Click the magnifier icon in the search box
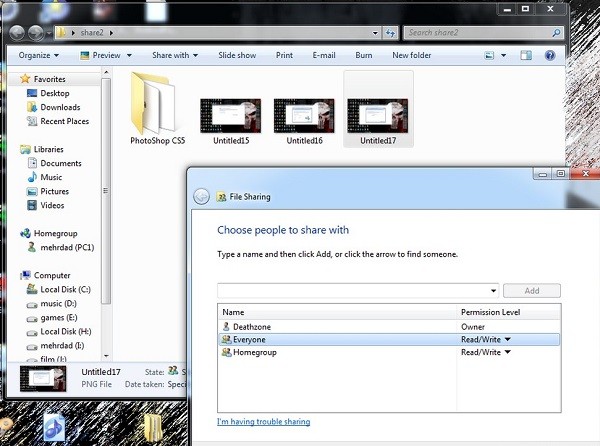This screenshot has height=446, width=600. click(556, 33)
